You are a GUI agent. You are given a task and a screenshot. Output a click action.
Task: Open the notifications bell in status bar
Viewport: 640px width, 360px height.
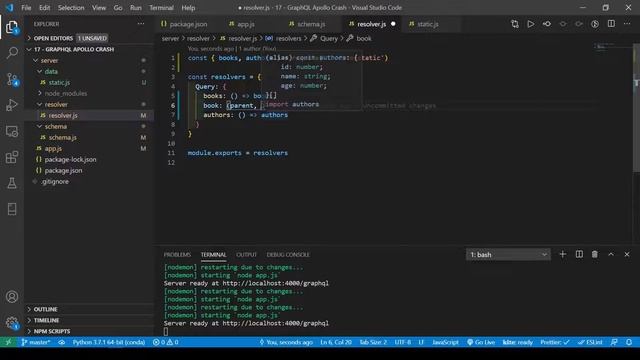click(629, 342)
